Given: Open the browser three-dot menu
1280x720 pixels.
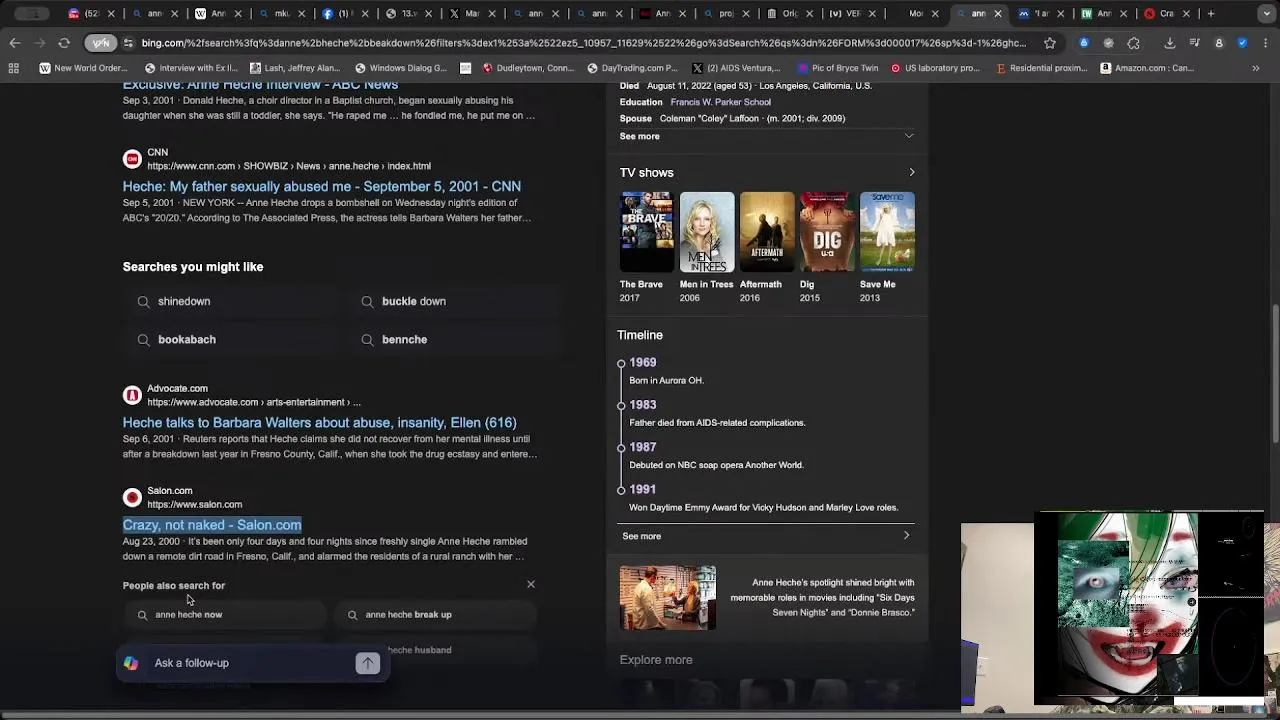Looking at the screenshot, I should [1265, 43].
